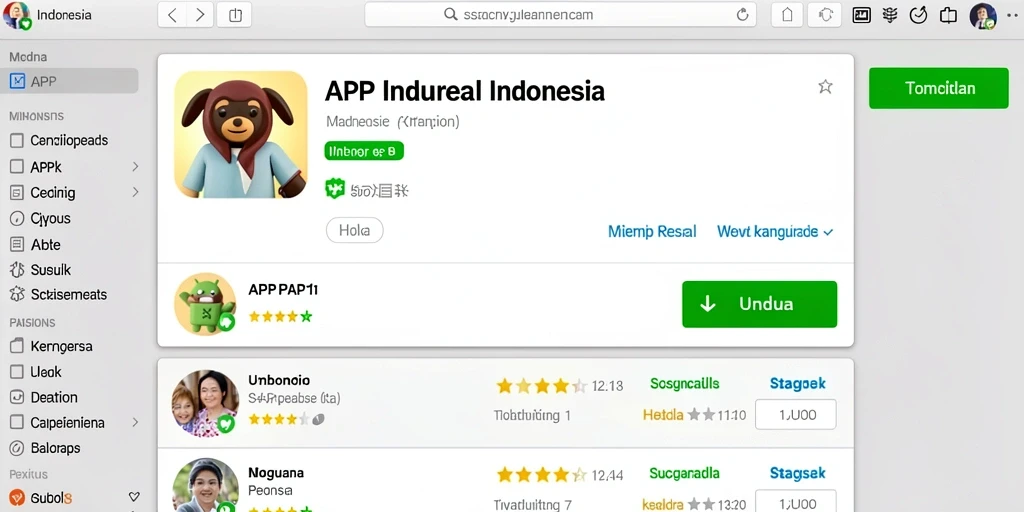
Task: Click the Tomcitlan green button
Action: tap(939, 88)
